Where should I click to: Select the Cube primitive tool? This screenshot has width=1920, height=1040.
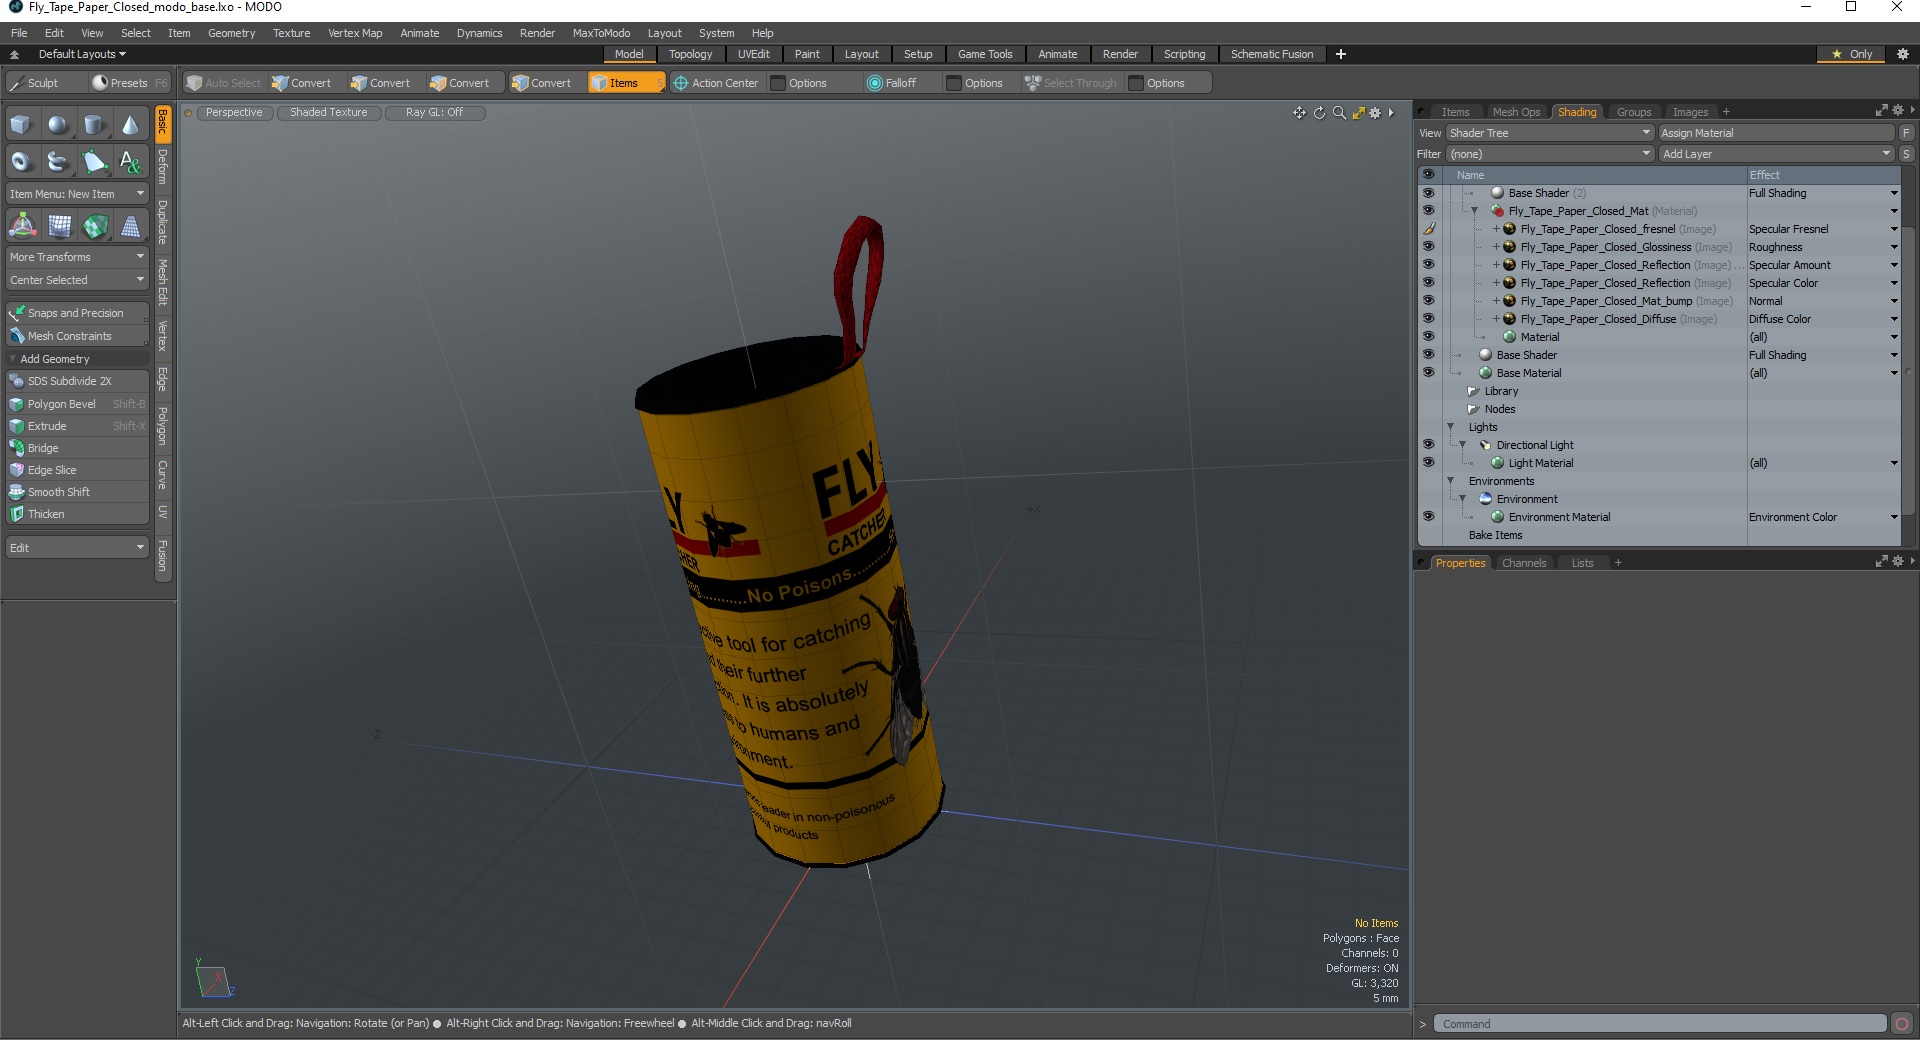click(x=22, y=125)
